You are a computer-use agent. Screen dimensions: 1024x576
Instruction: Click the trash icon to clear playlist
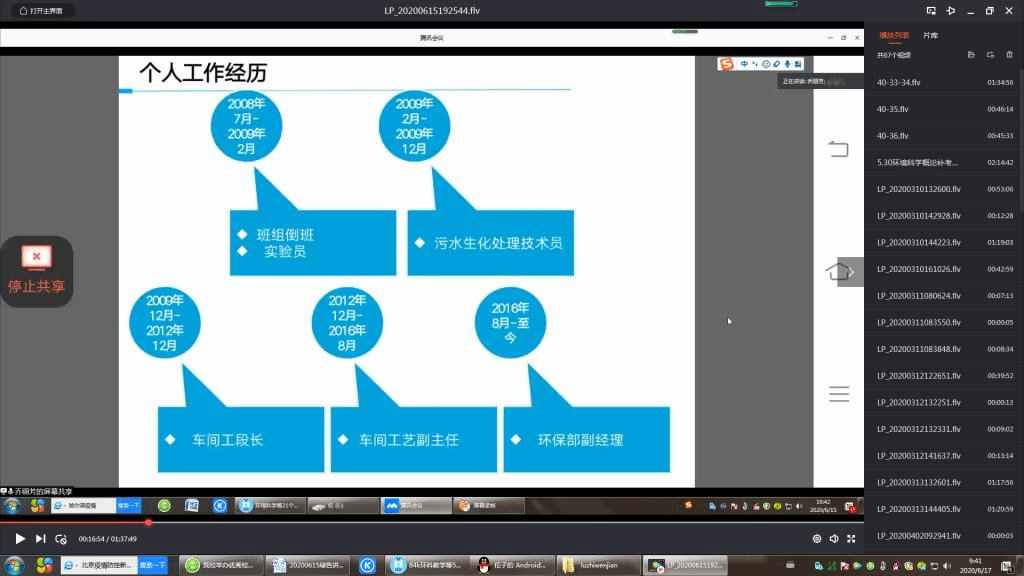pyautogui.click(x=1009, y=55)
